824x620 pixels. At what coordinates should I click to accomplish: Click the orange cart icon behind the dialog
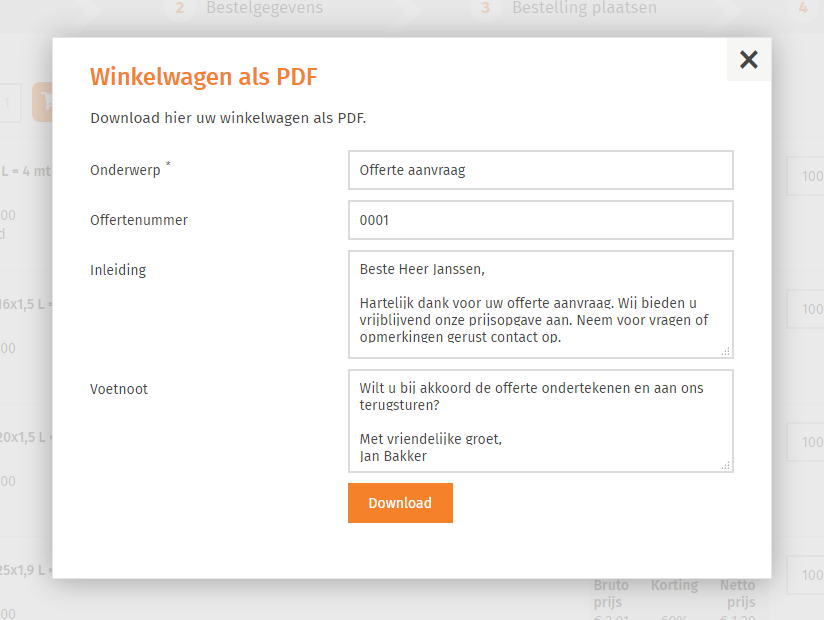pos(42,102)
